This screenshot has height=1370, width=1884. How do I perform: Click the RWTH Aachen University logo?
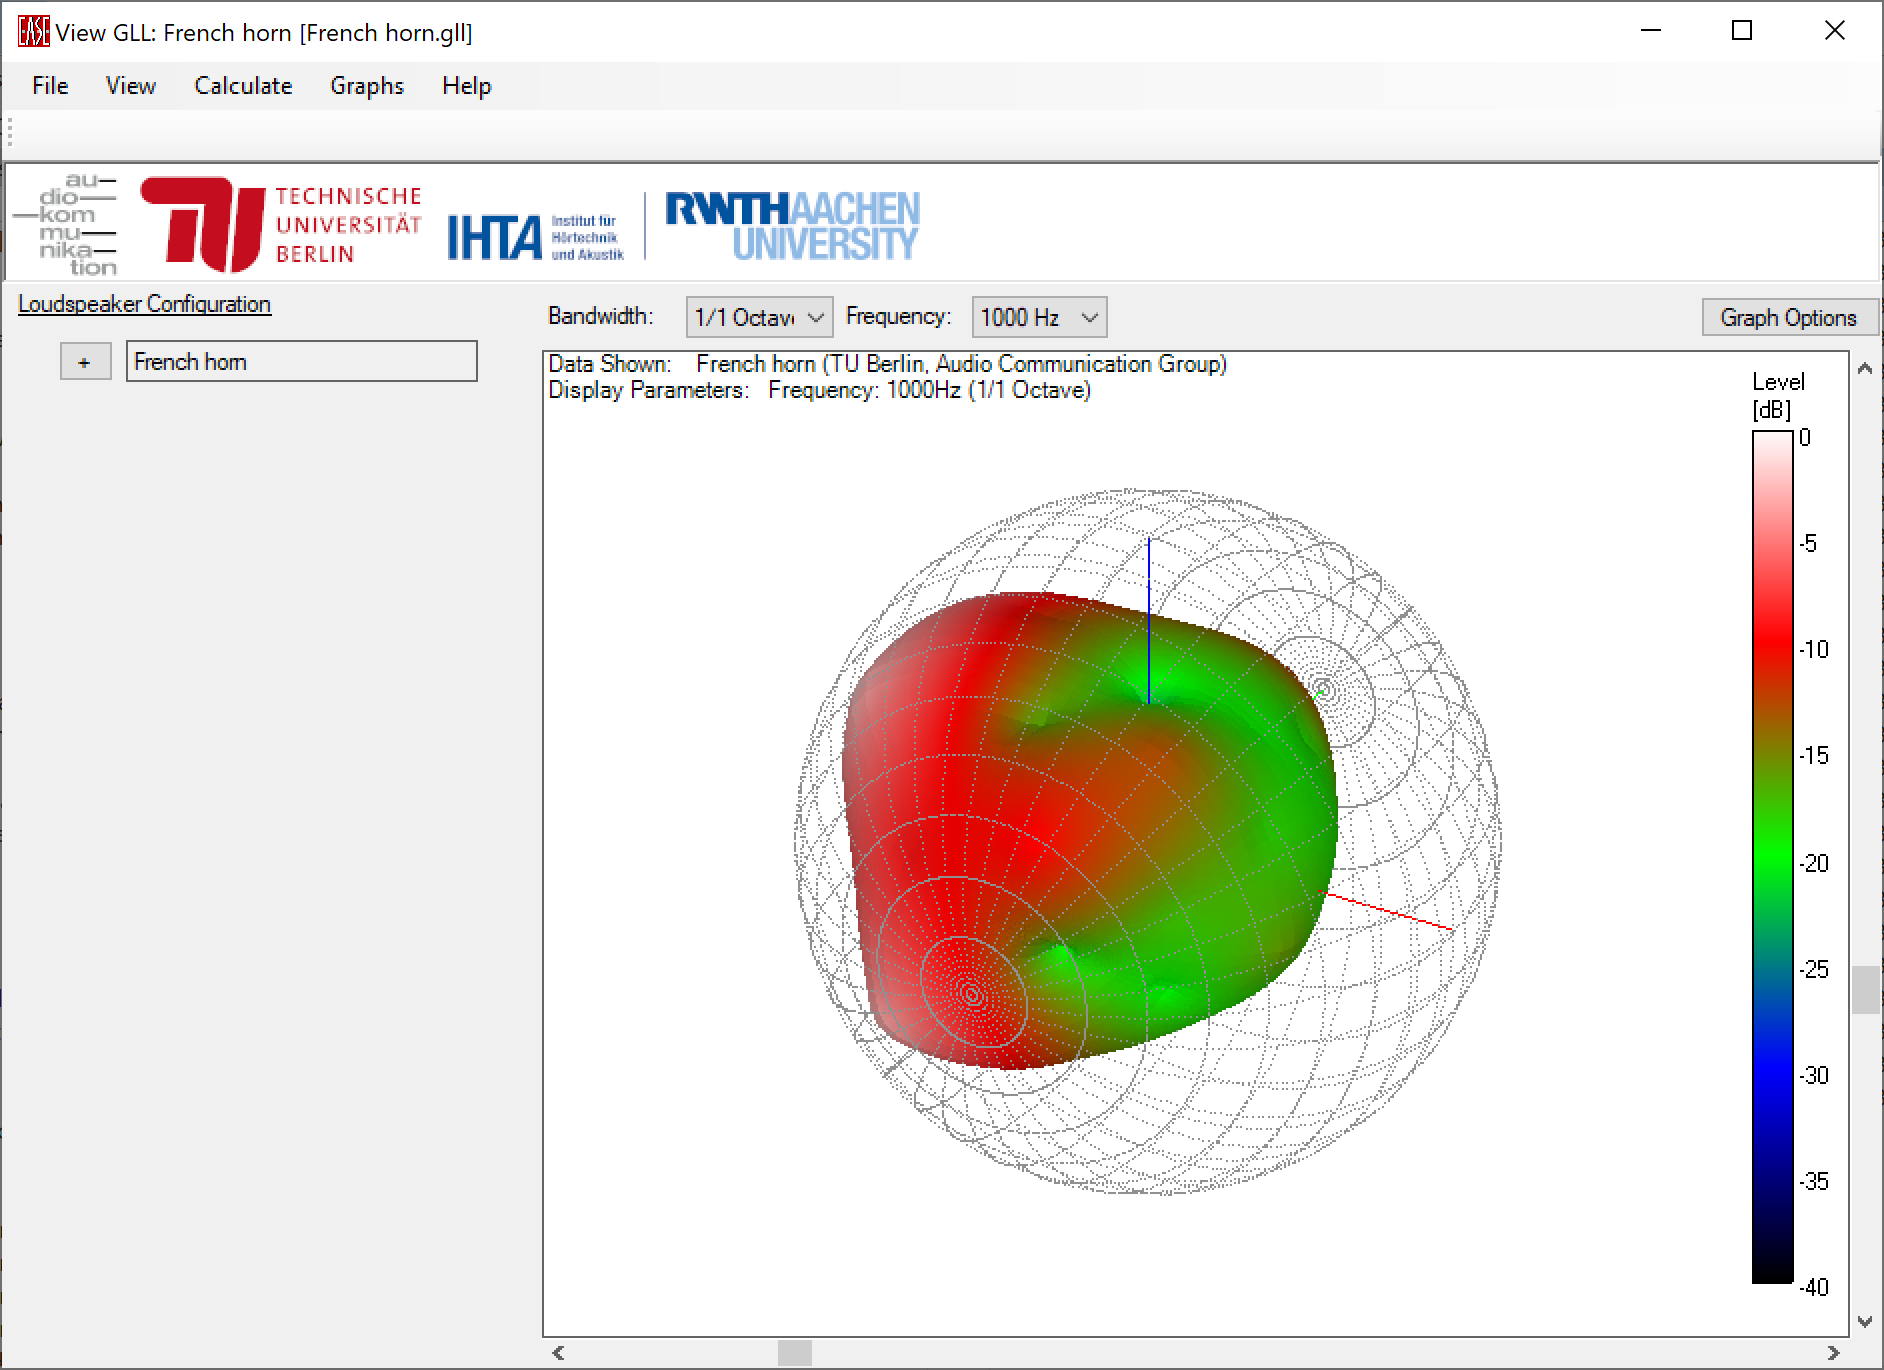point(792,226)
